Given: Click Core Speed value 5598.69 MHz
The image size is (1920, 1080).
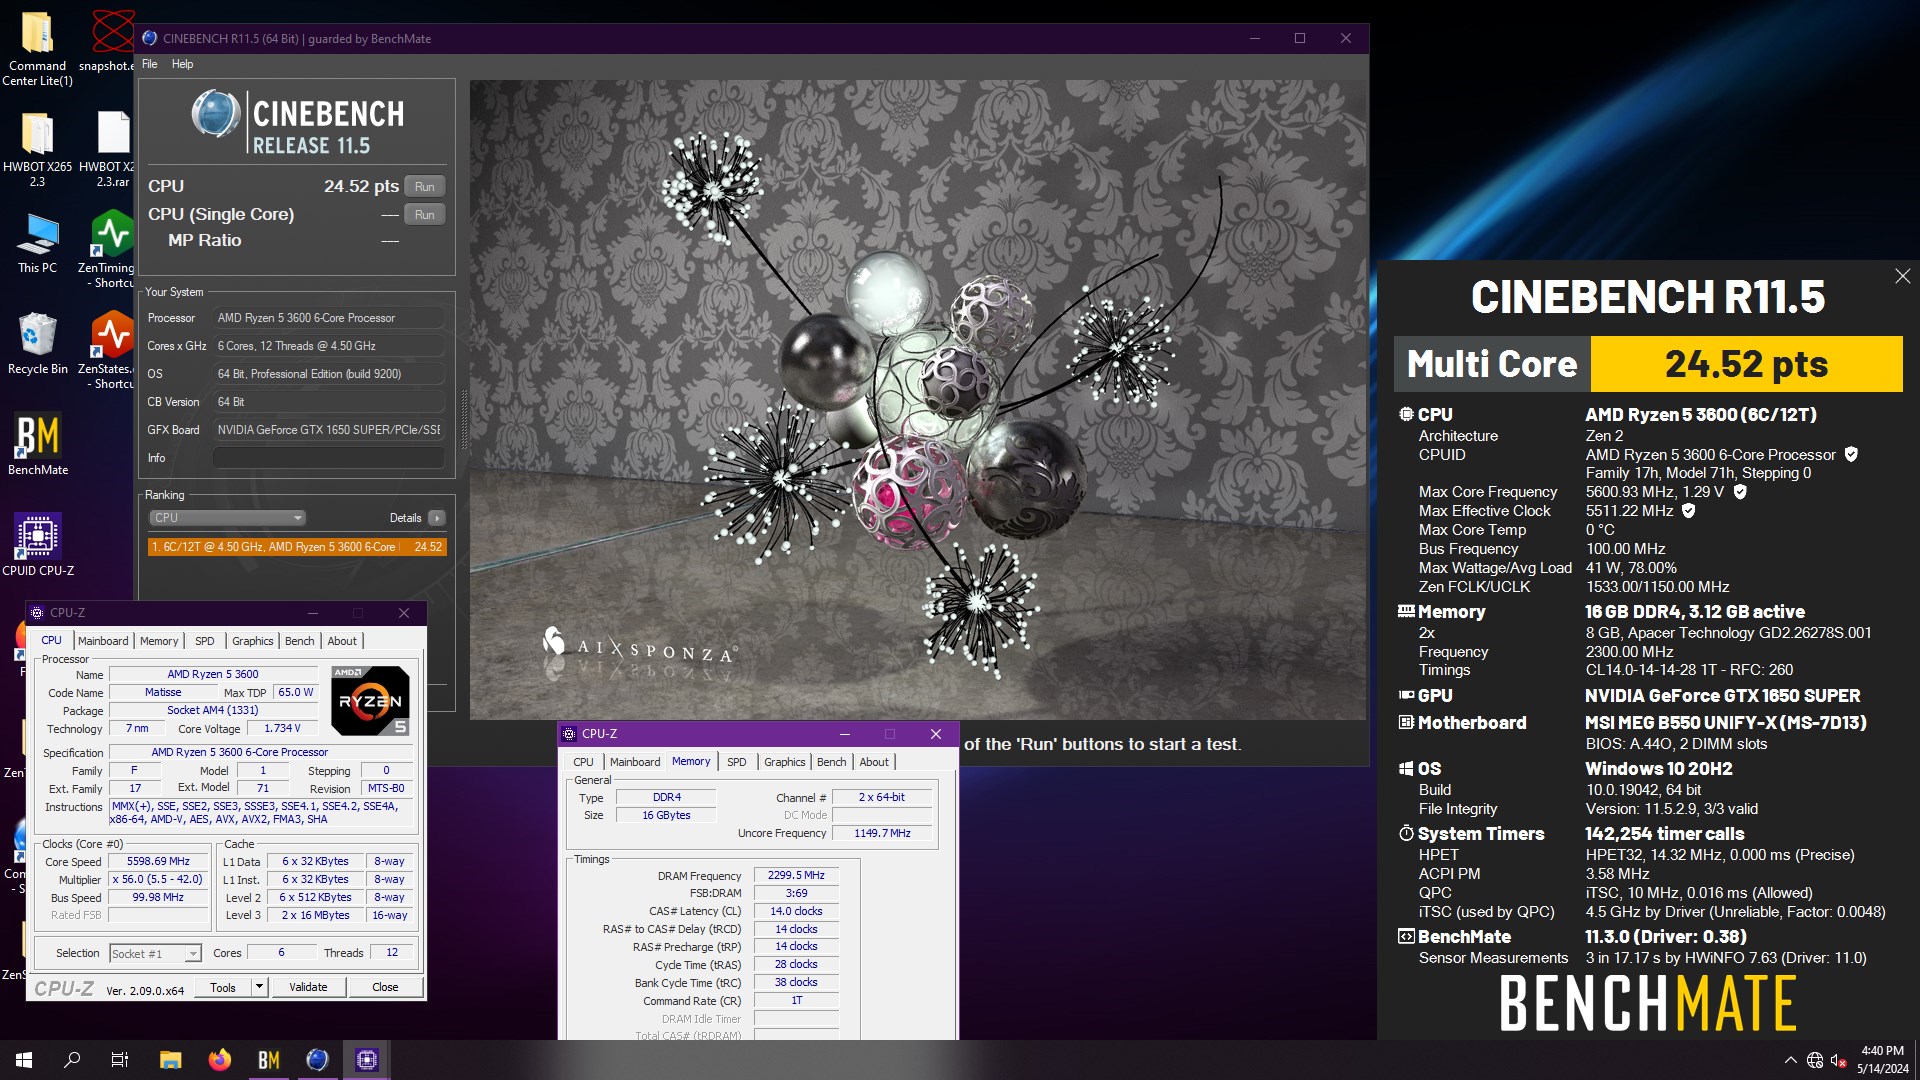Looking at the screenshot, I should 158,861.
